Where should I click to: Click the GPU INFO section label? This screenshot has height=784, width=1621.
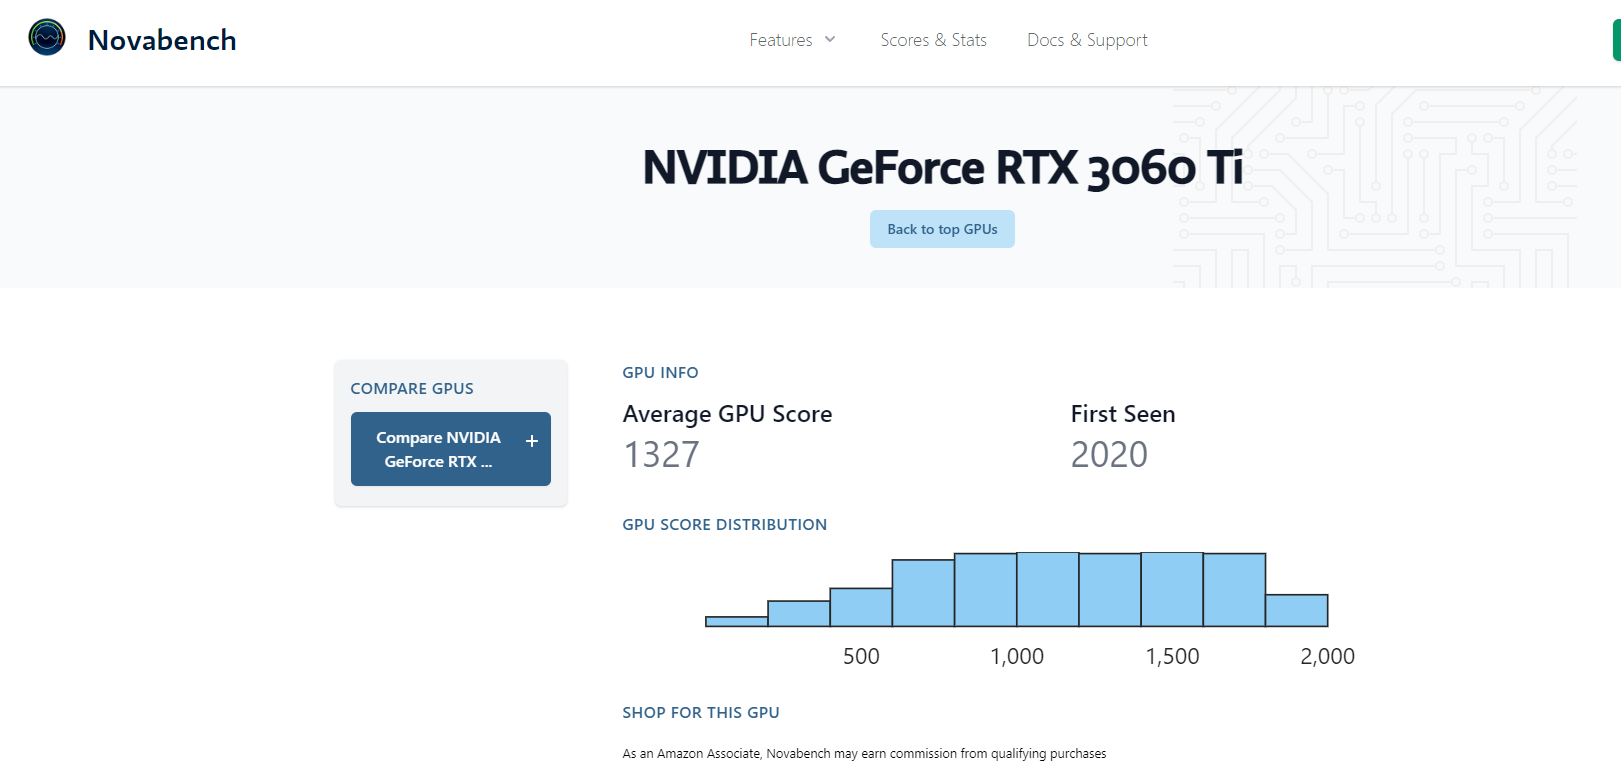click(x=660, y=373)
